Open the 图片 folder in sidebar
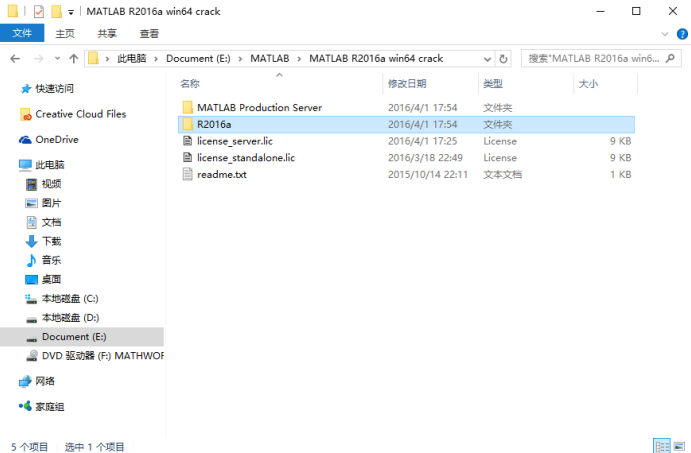 [x=51, y=203]
